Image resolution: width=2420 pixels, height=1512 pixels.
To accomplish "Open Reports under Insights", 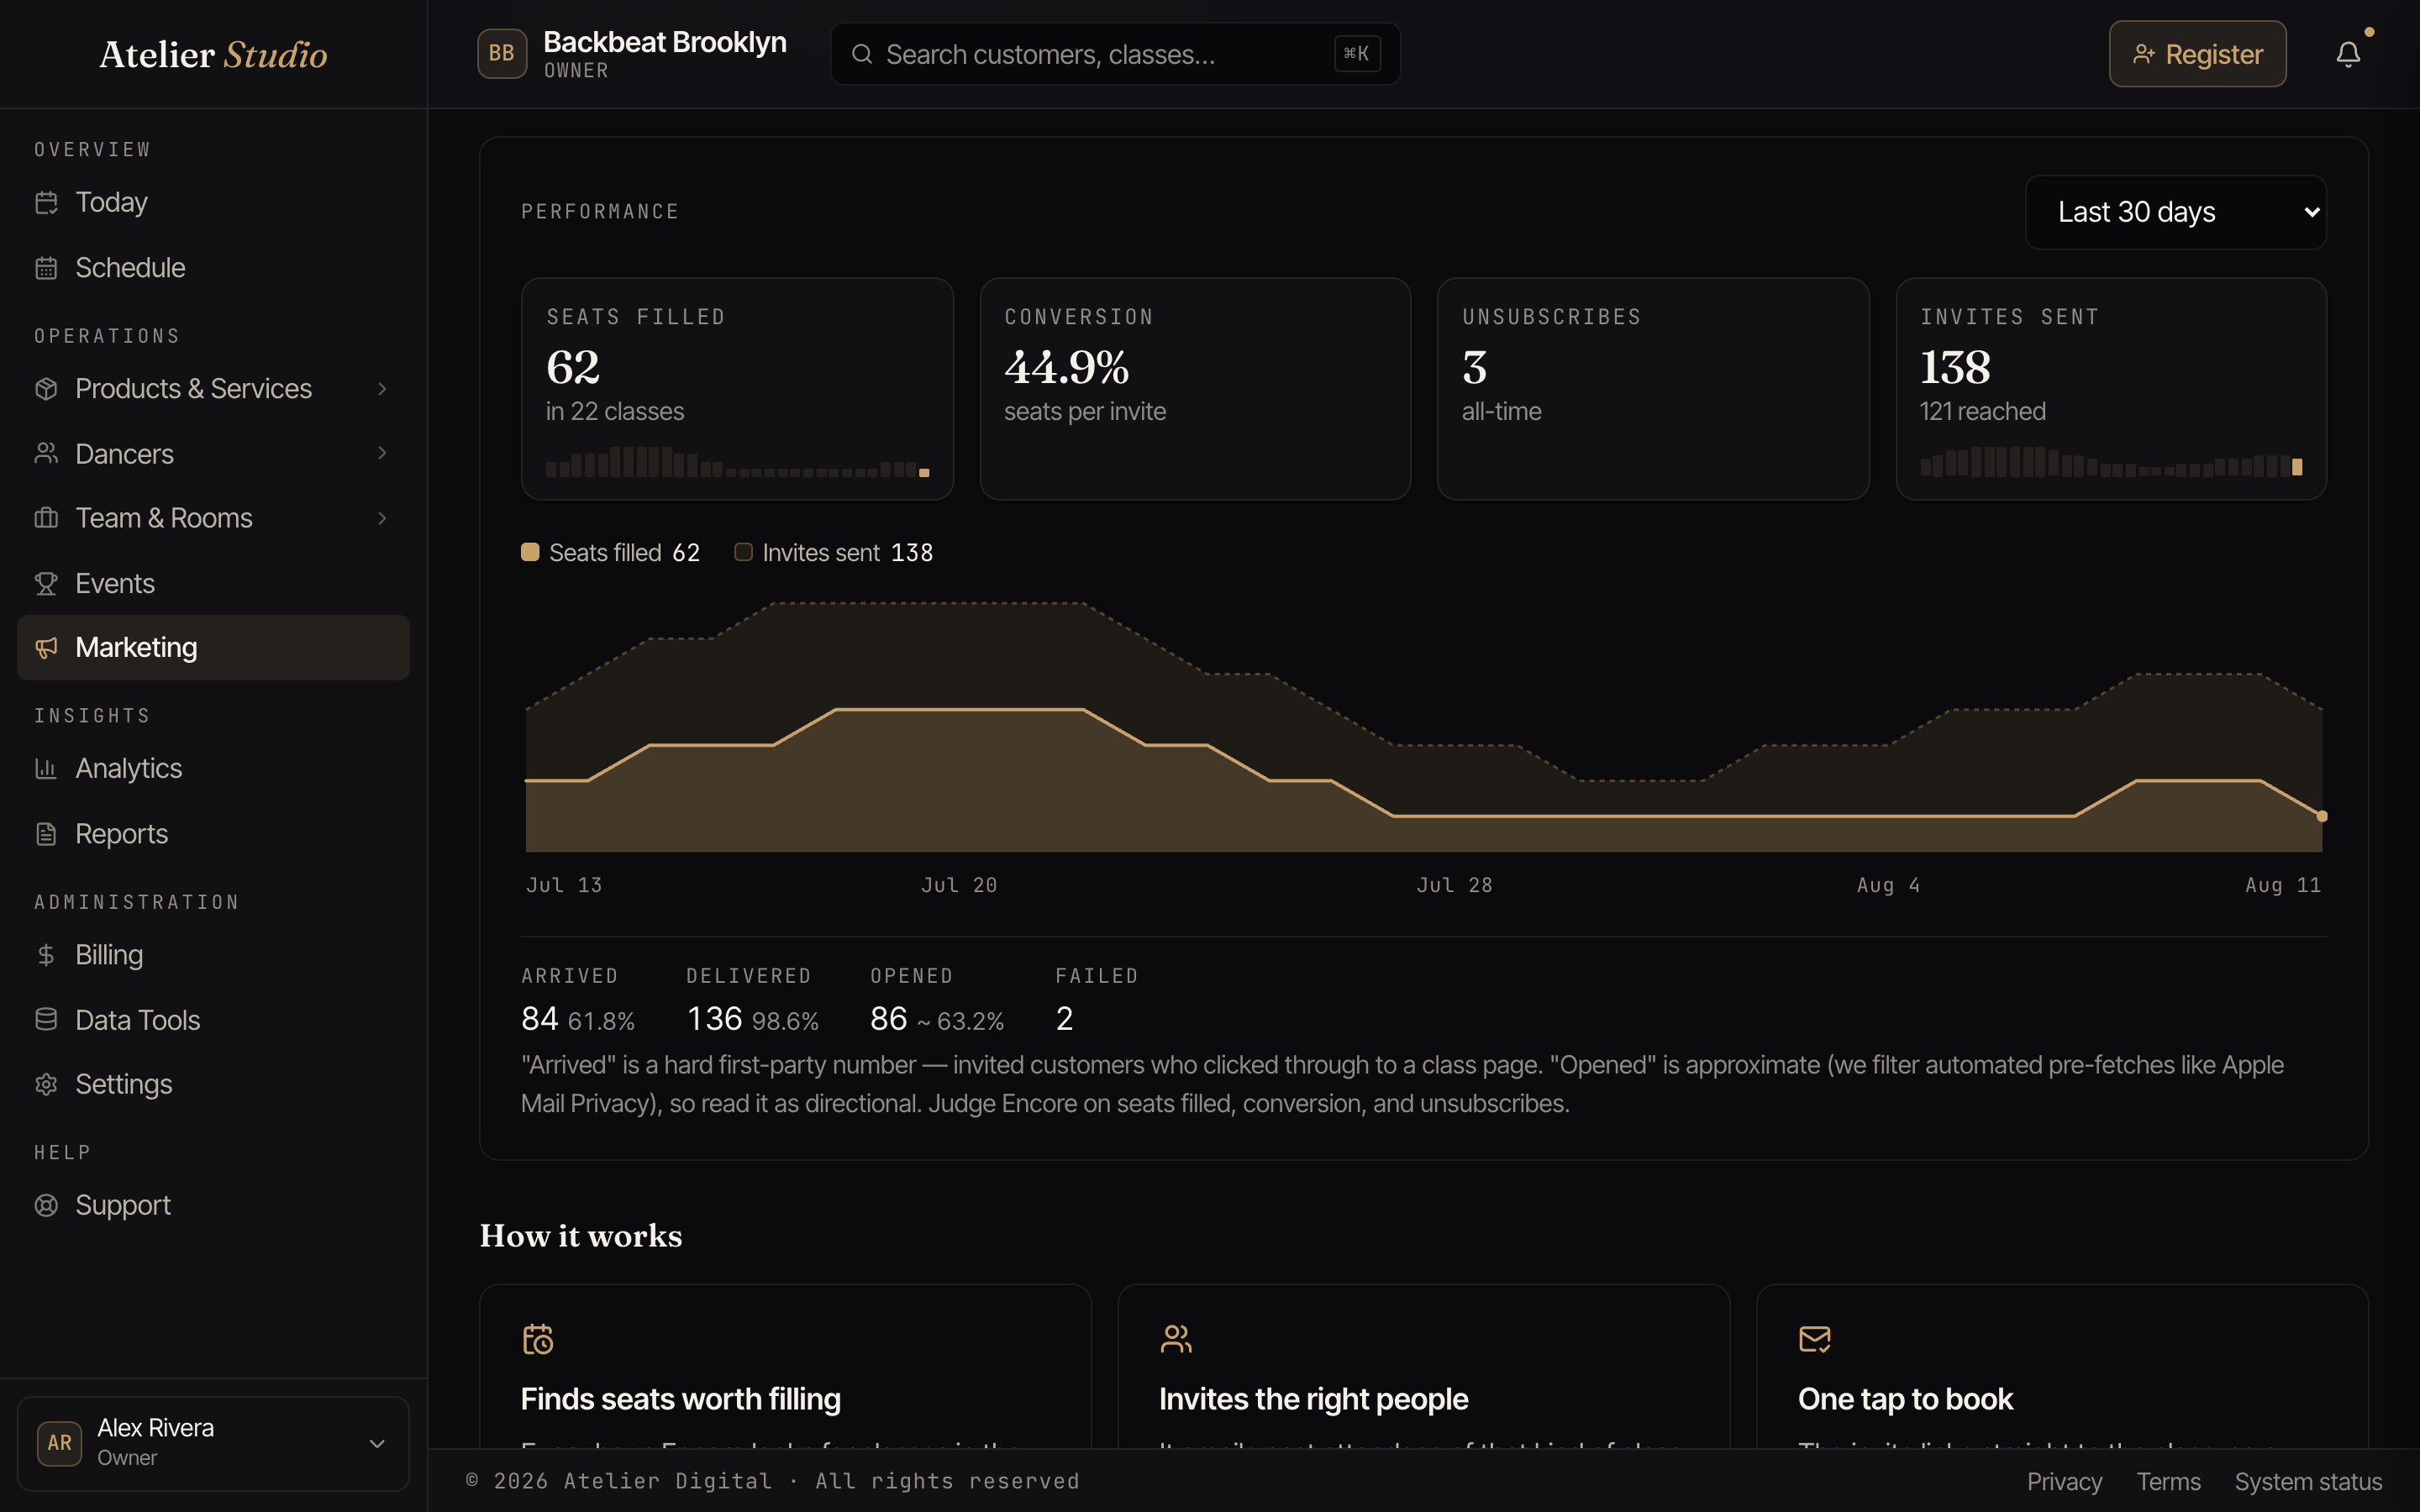I will 213,834.
